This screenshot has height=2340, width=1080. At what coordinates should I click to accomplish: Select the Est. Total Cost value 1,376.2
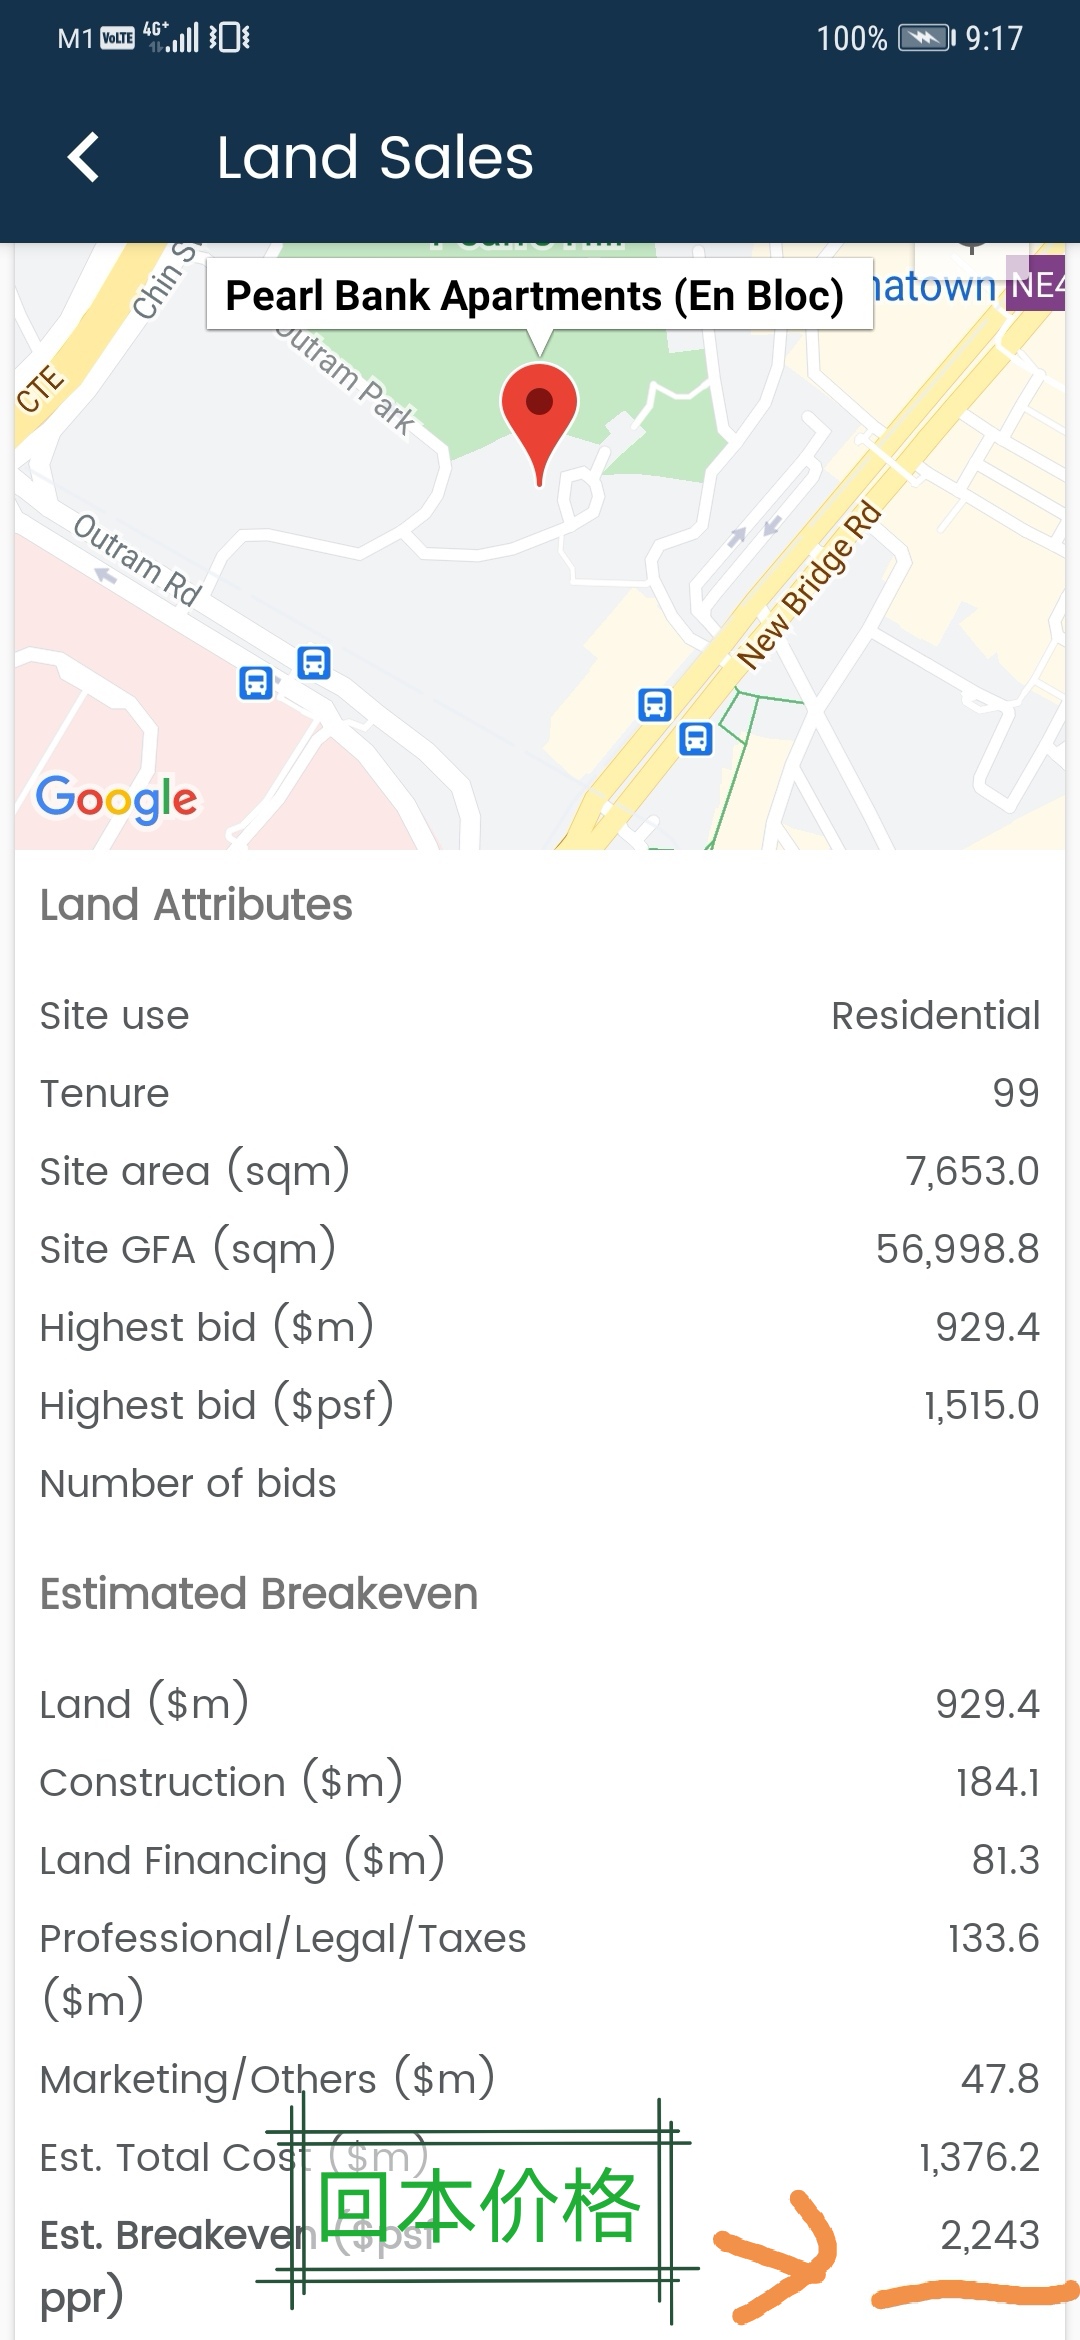pyautogui.click(x=979, y=2157)
